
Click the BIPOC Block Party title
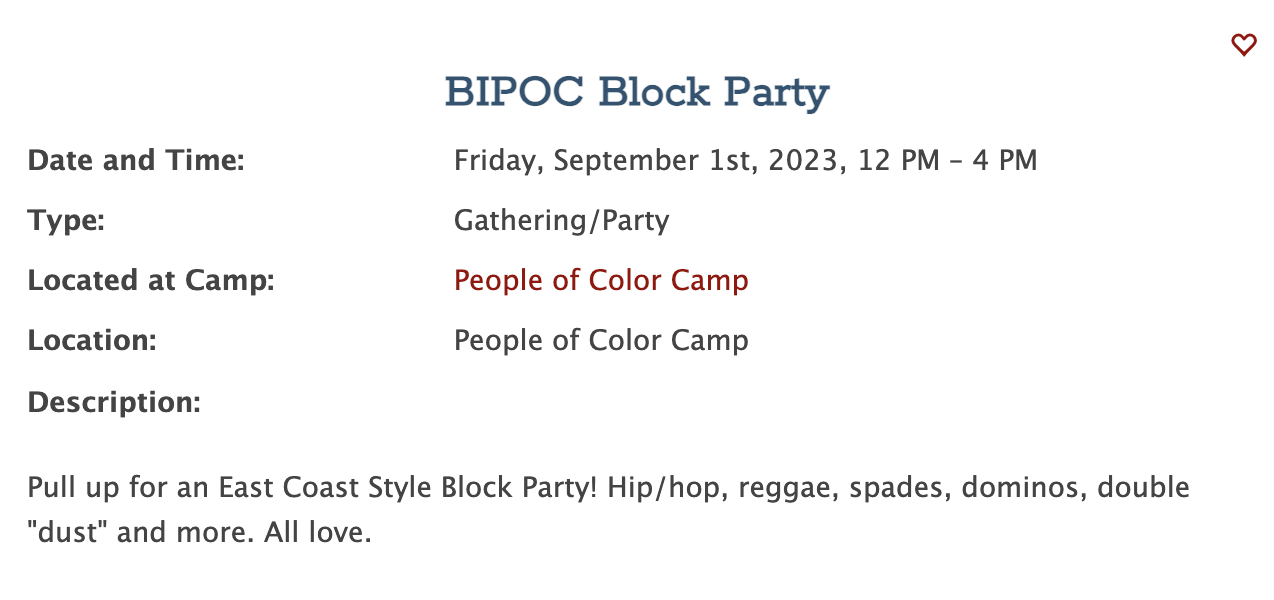pos(637,93)
